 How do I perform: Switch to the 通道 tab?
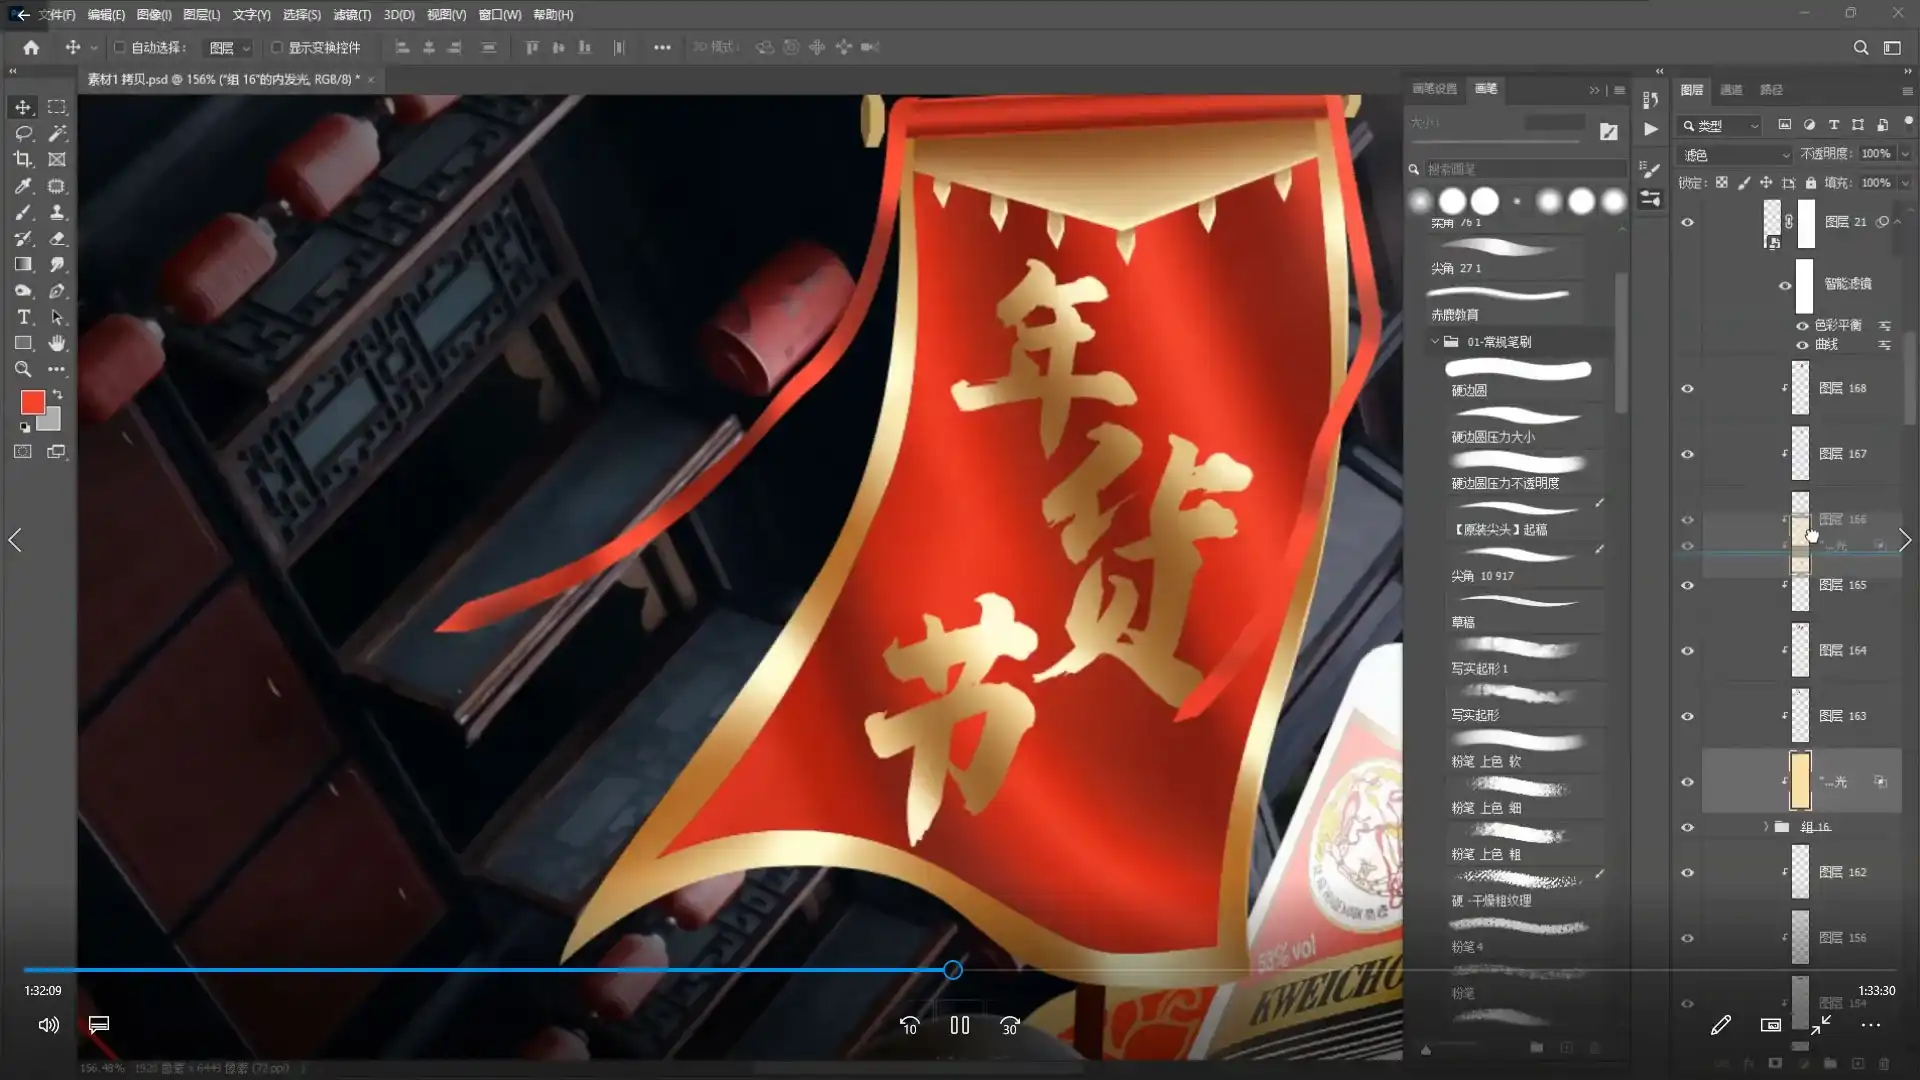1734,89
